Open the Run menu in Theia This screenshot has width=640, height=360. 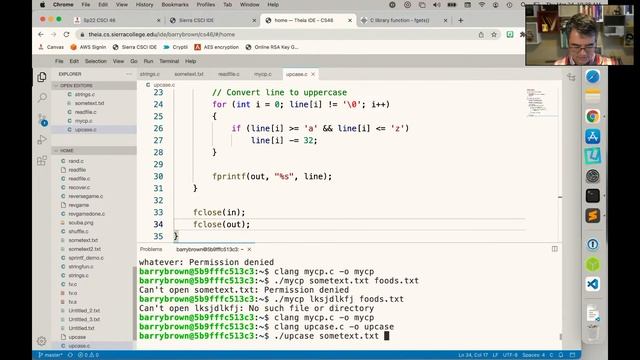tap(148, 61)
